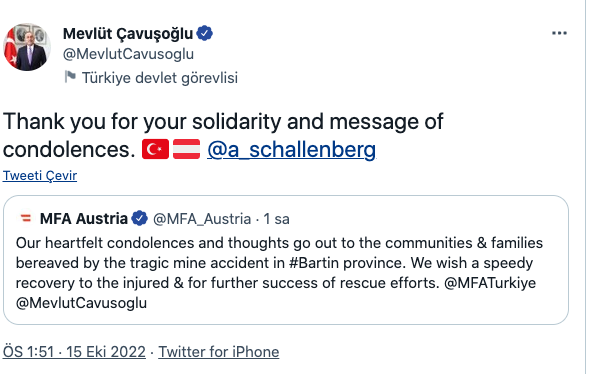Viewport: 589px width, 374px height.
Task: Click the Turkish flag emoji
Action: 156,149
